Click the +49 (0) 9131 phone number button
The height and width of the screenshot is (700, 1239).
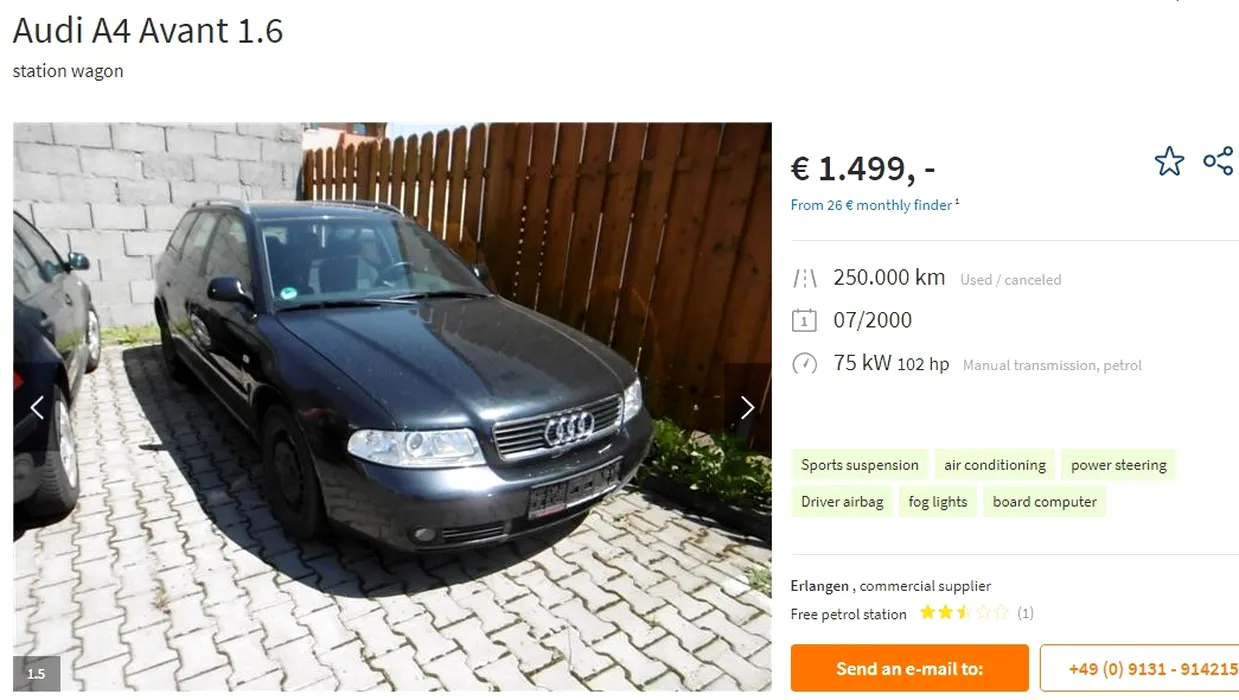(x=1140, y=668)
